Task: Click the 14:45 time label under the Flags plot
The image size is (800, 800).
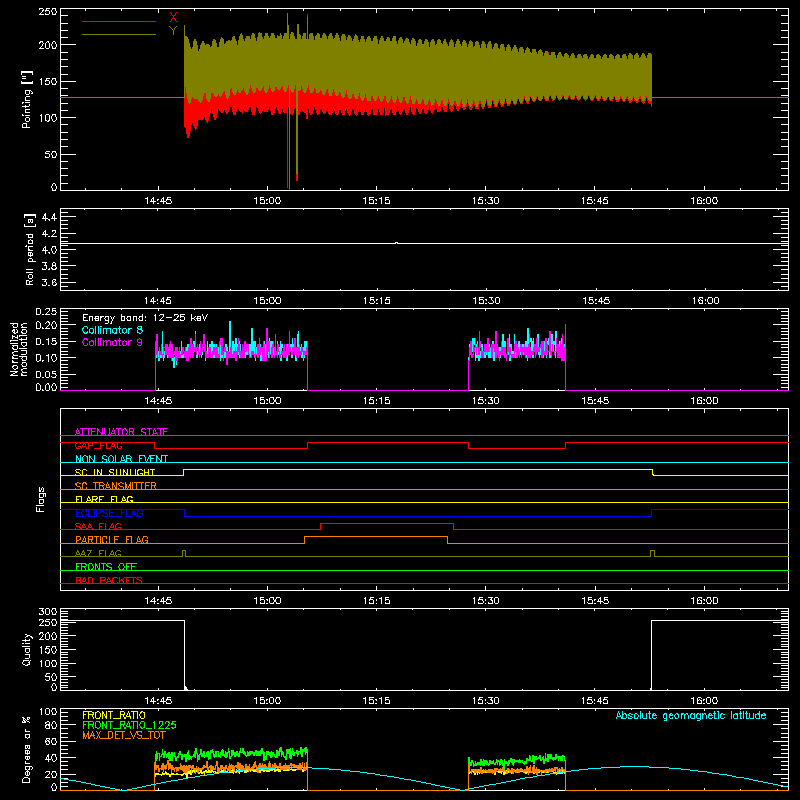Action: (x=158, y=601)
